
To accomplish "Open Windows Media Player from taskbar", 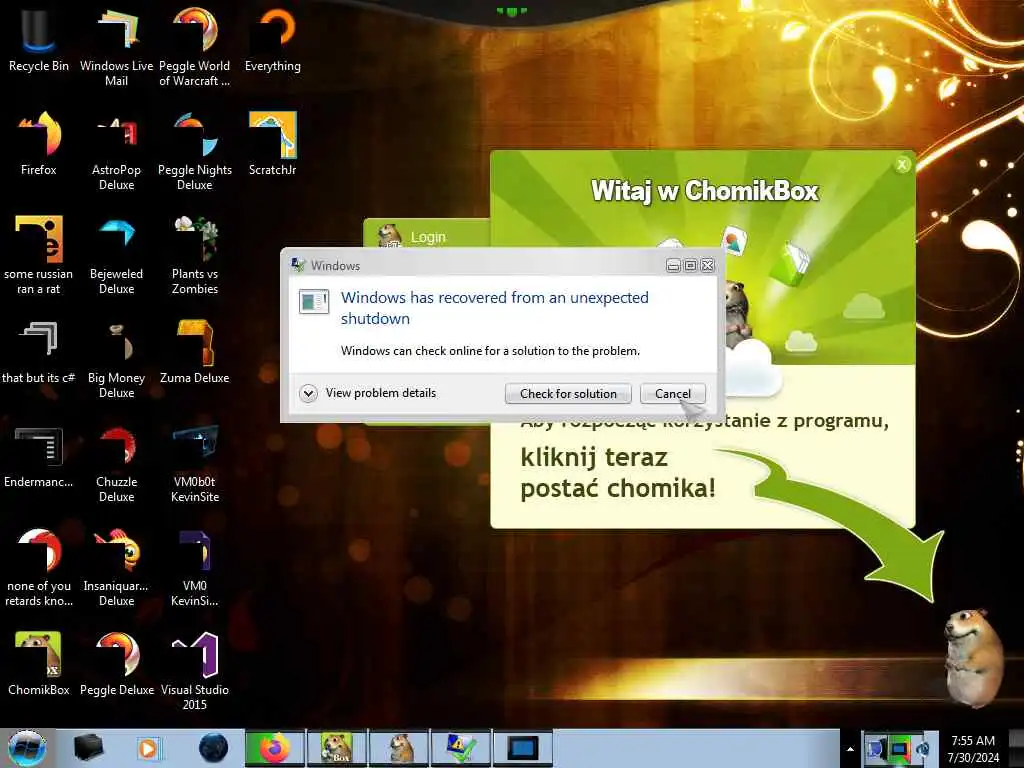I will (x=148, y=748).
